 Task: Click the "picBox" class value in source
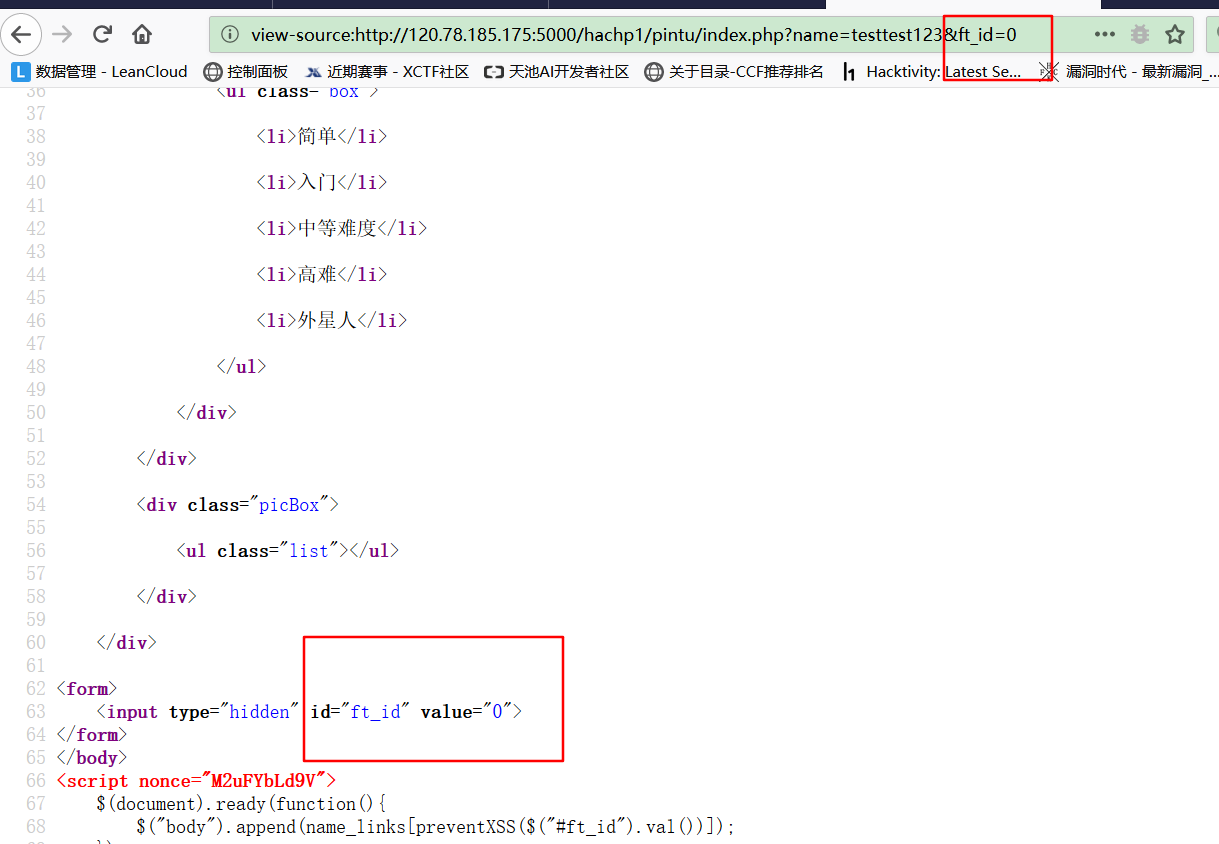(x=289, y=505)
